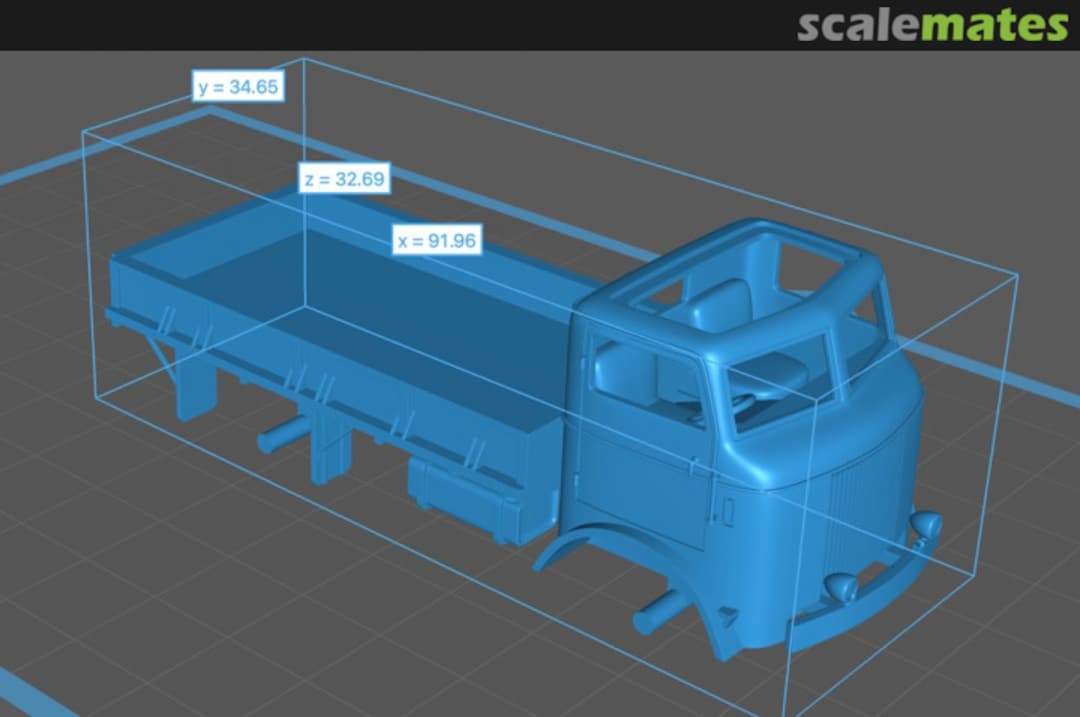
Task: Select the z = 32.69 dimension label
Action: click(x=344, y=179)
